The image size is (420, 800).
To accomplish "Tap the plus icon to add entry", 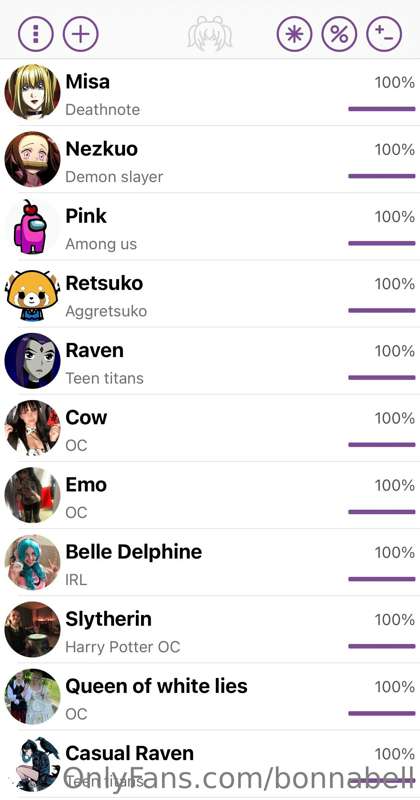I will [x=81, y=34].
